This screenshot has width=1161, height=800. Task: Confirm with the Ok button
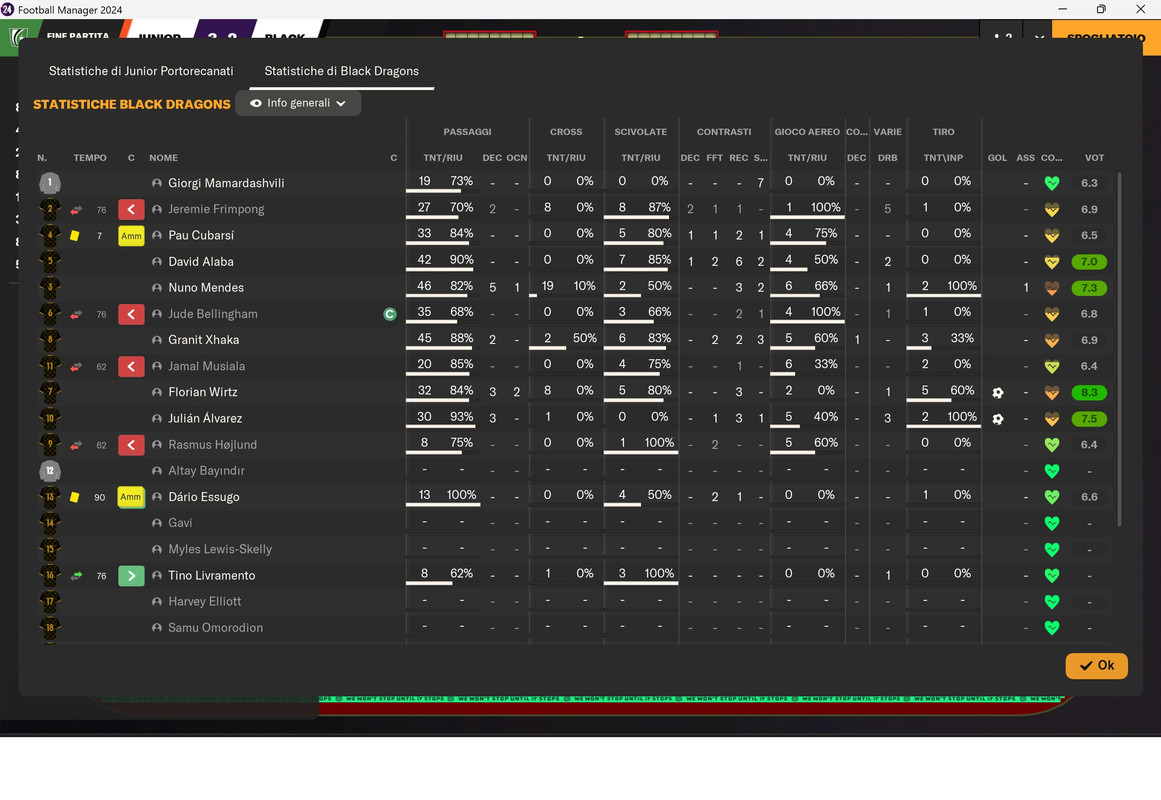click(x=1096, y=665)
